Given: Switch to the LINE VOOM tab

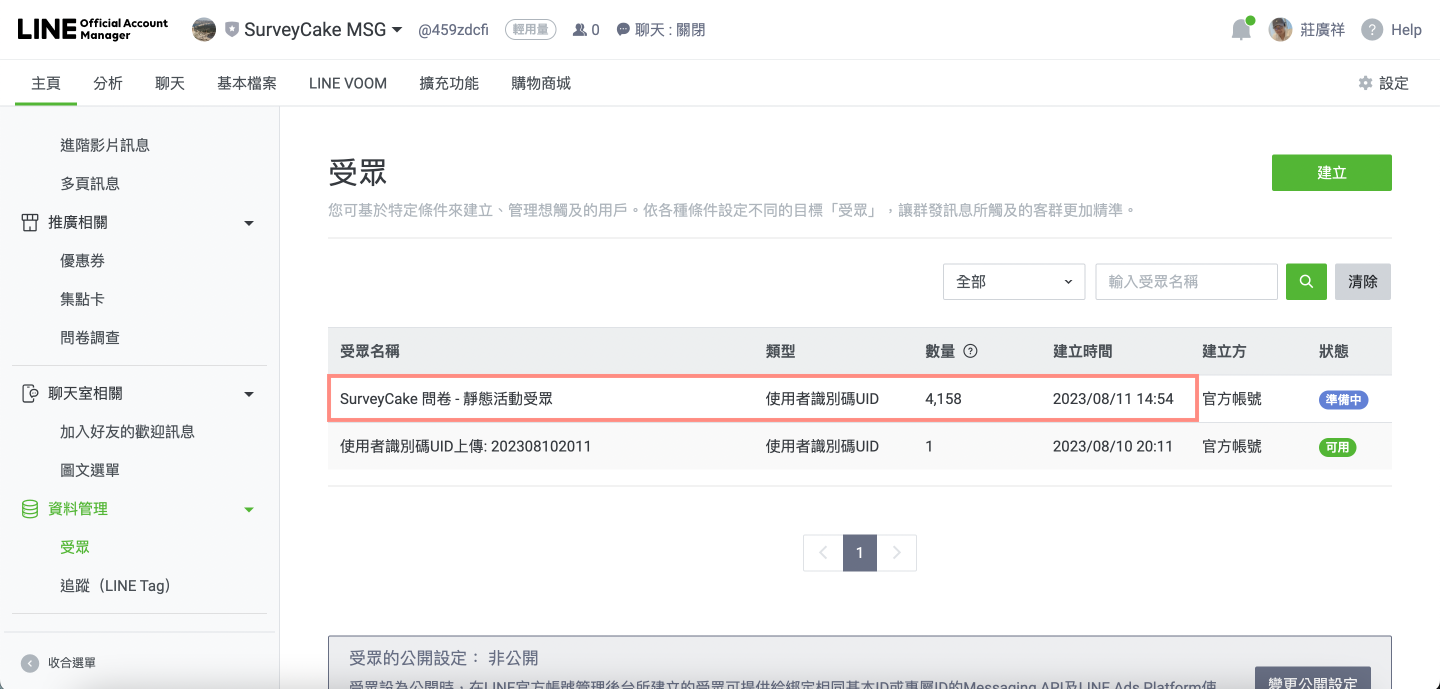Looking at the screenshot, I should tap(348, 83).
